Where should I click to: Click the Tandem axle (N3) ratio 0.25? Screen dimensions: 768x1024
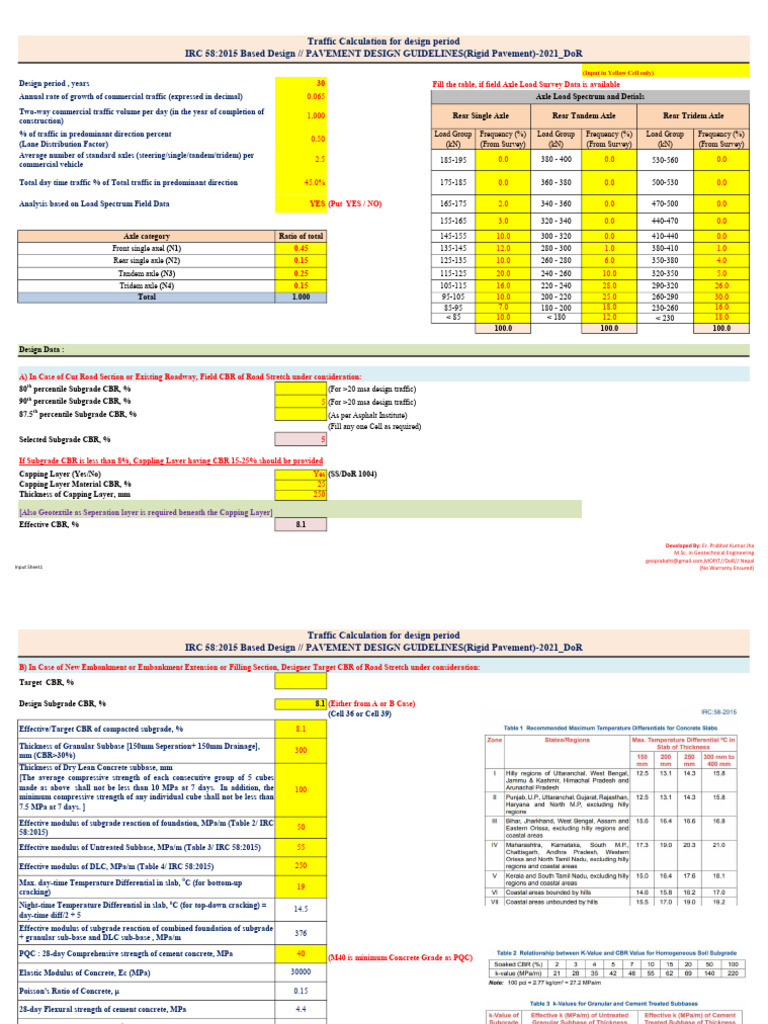tap(300, 273)
